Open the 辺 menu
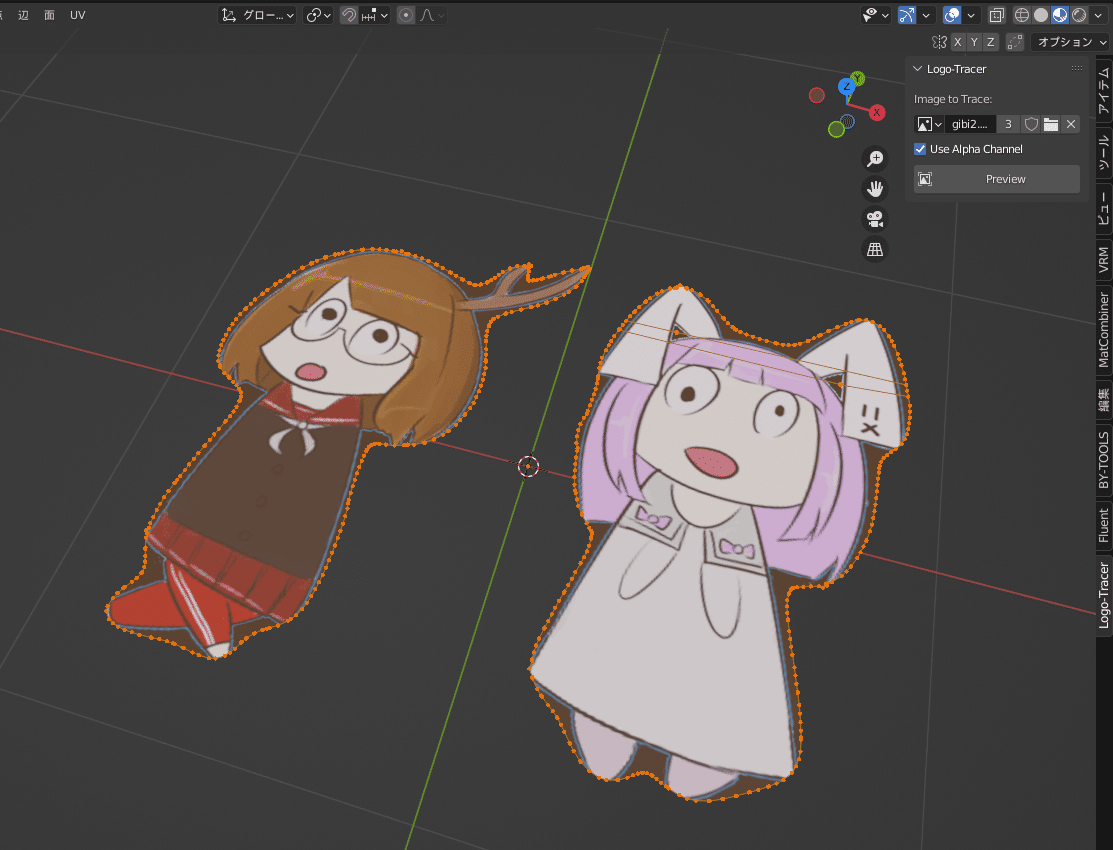The image size is (1113, 850). [23, 15]
